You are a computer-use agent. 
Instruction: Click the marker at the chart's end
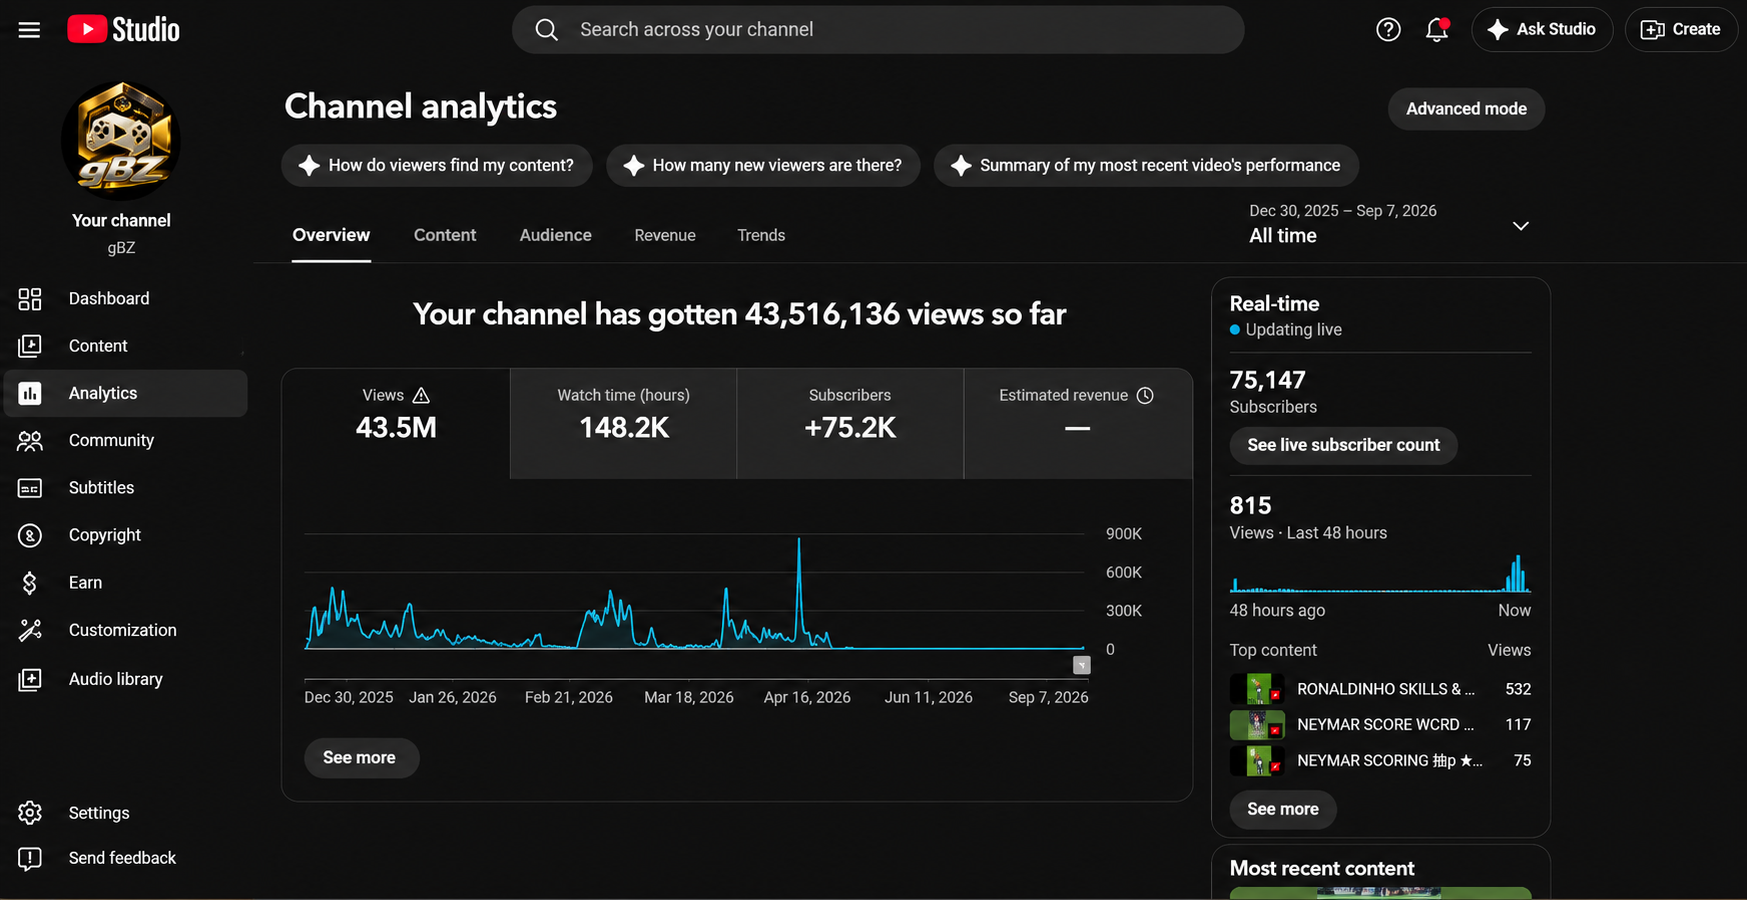(x=1081, y=665)
